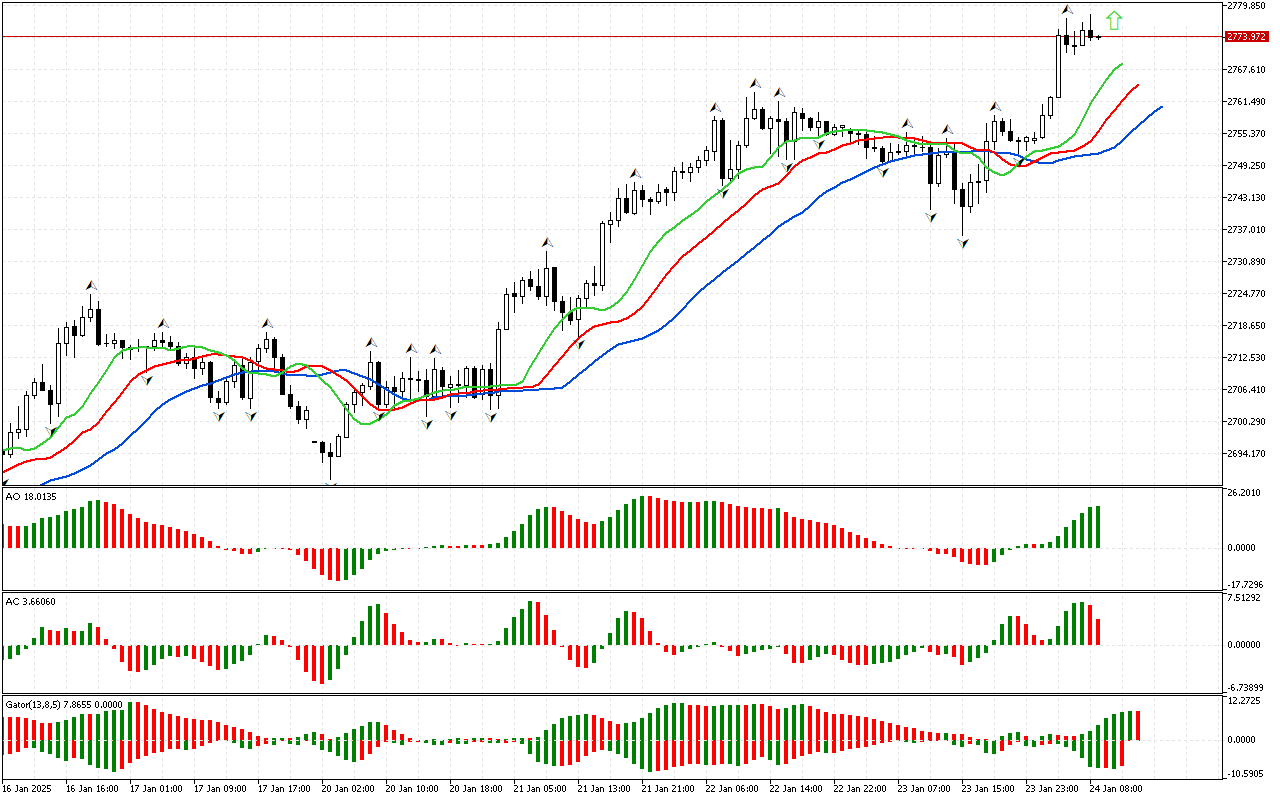Click the AC scale zero value 0.00000
Viewport: 1280px width, 800px height.
[x=1246, y=645]
